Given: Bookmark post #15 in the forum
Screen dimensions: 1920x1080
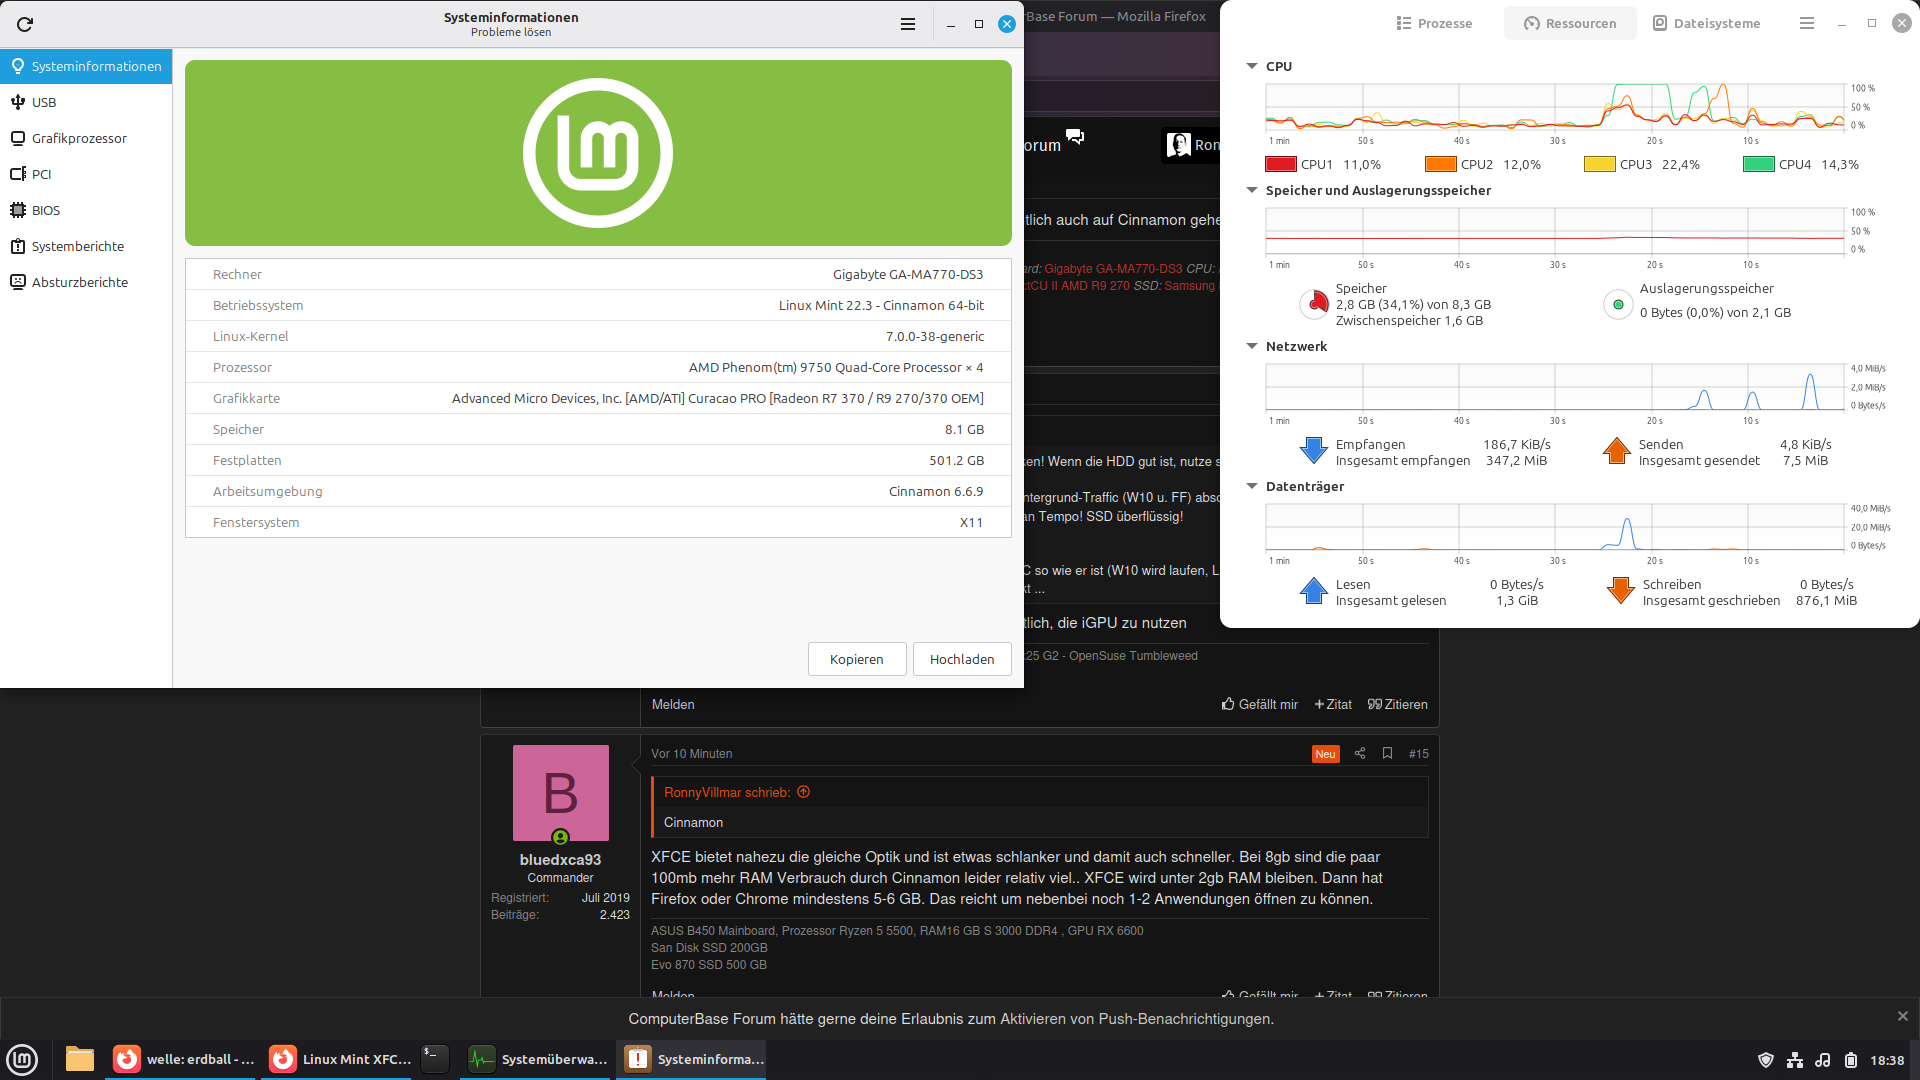Looking at the screenshot, I should click(x=1387, y=753).
